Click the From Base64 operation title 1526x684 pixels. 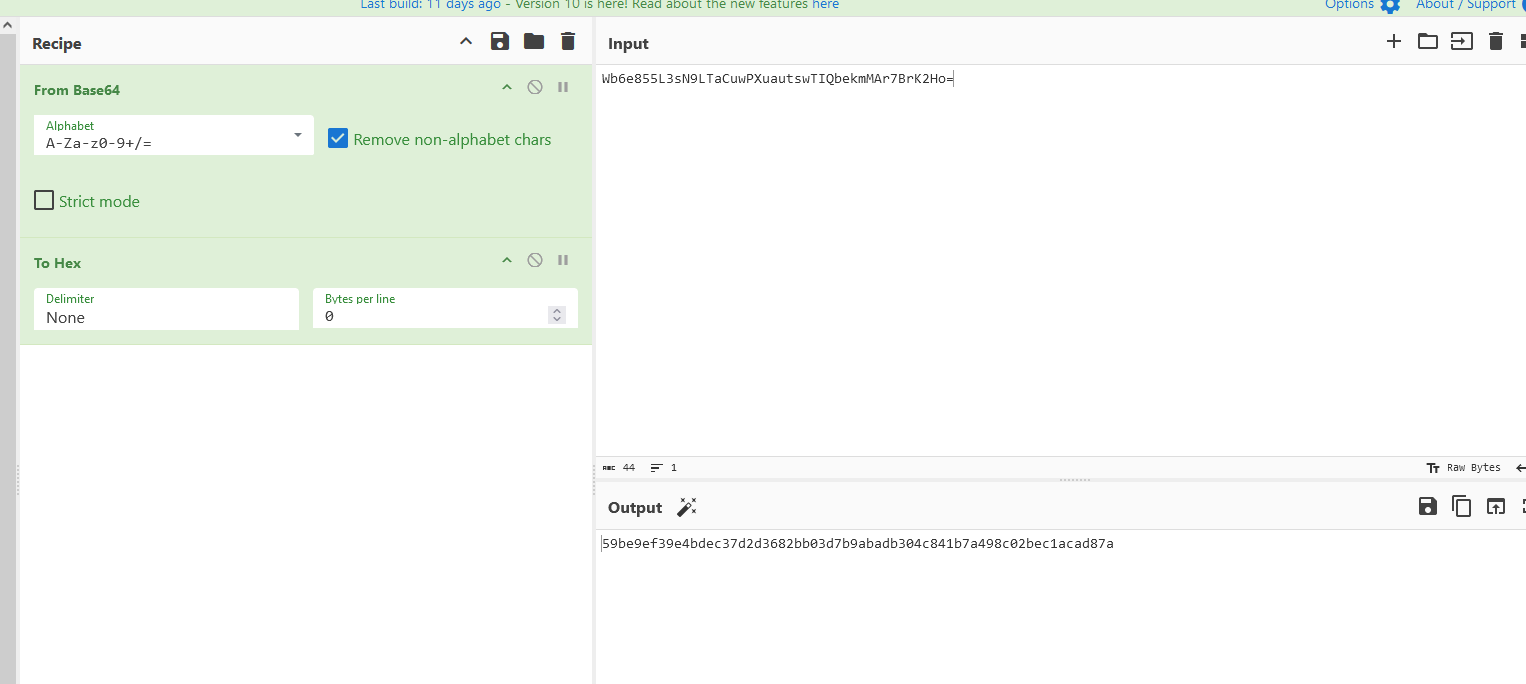tap(77, 90)
